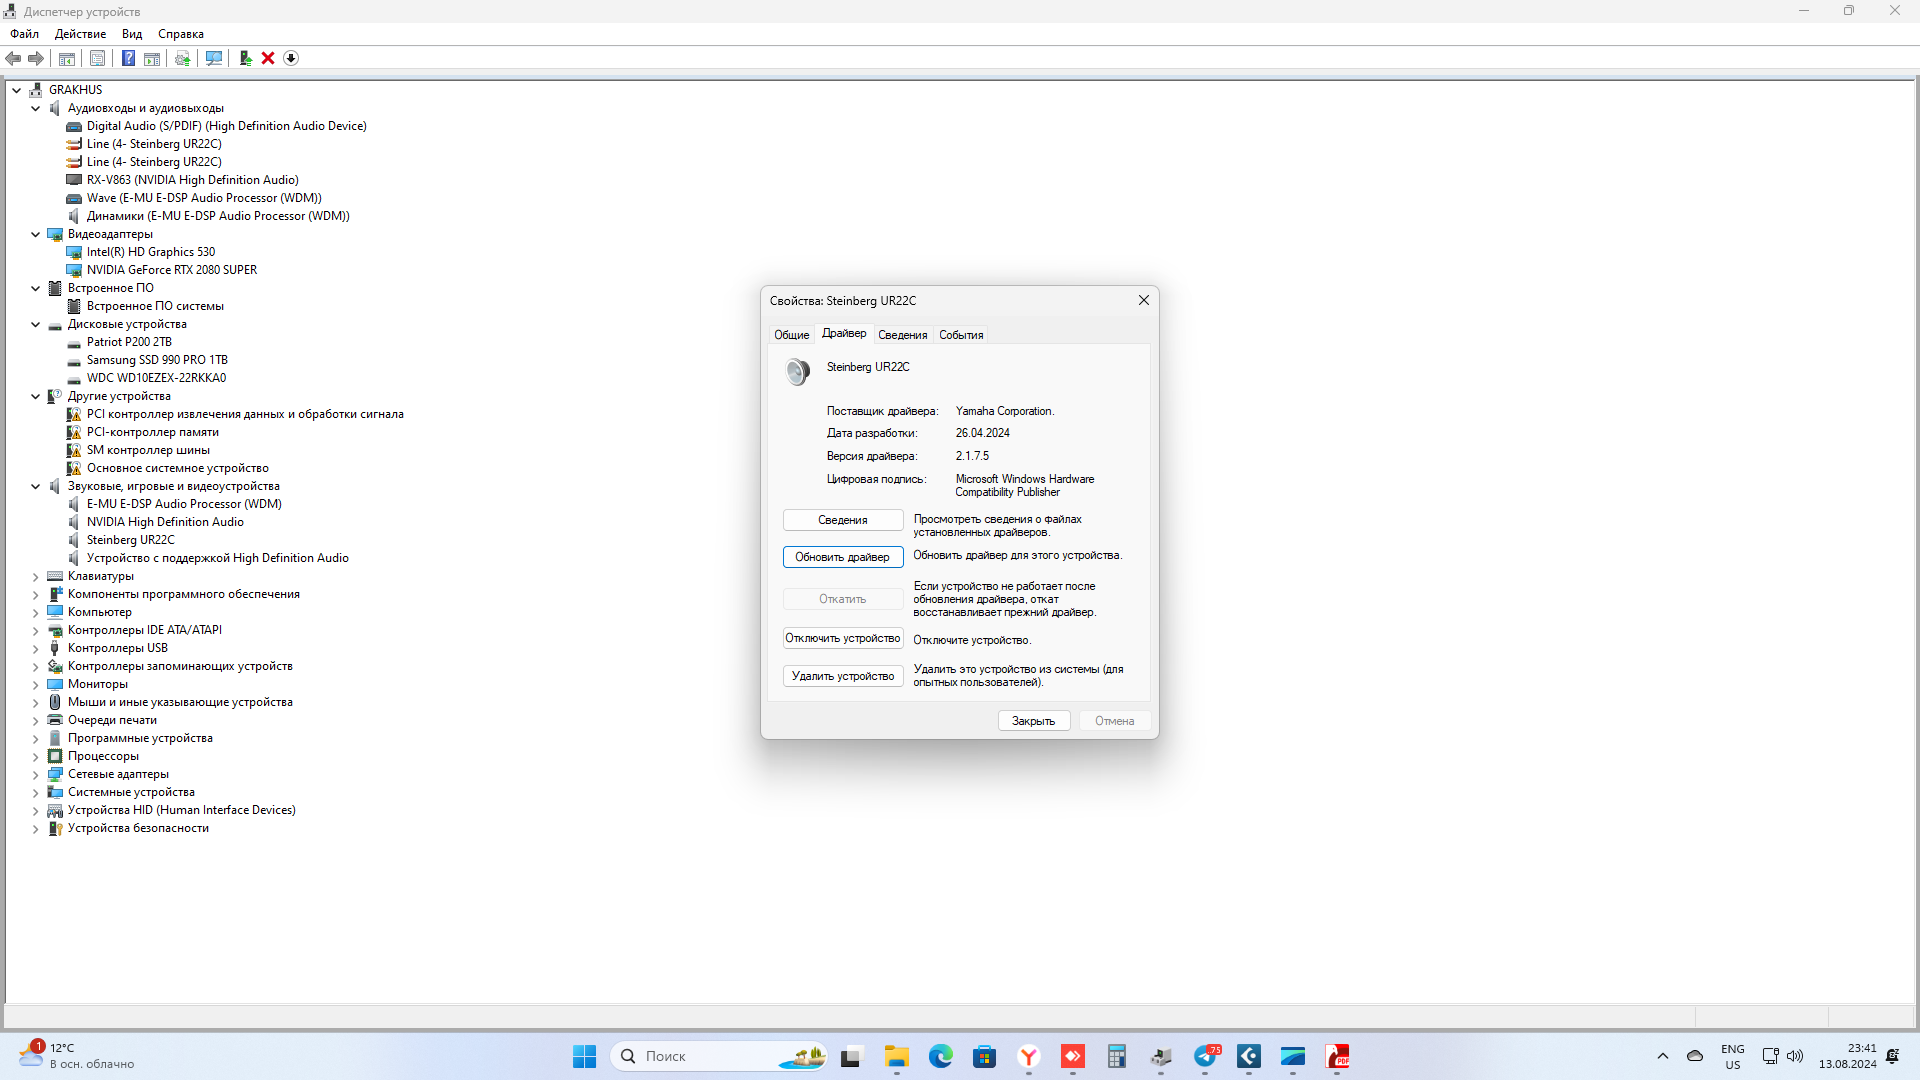1920x1080 pixels.
Task: Select NVIDIA GeForce RTX 2080 SUPER in tree
Action: pyautogui.click(x=171, y=270)
